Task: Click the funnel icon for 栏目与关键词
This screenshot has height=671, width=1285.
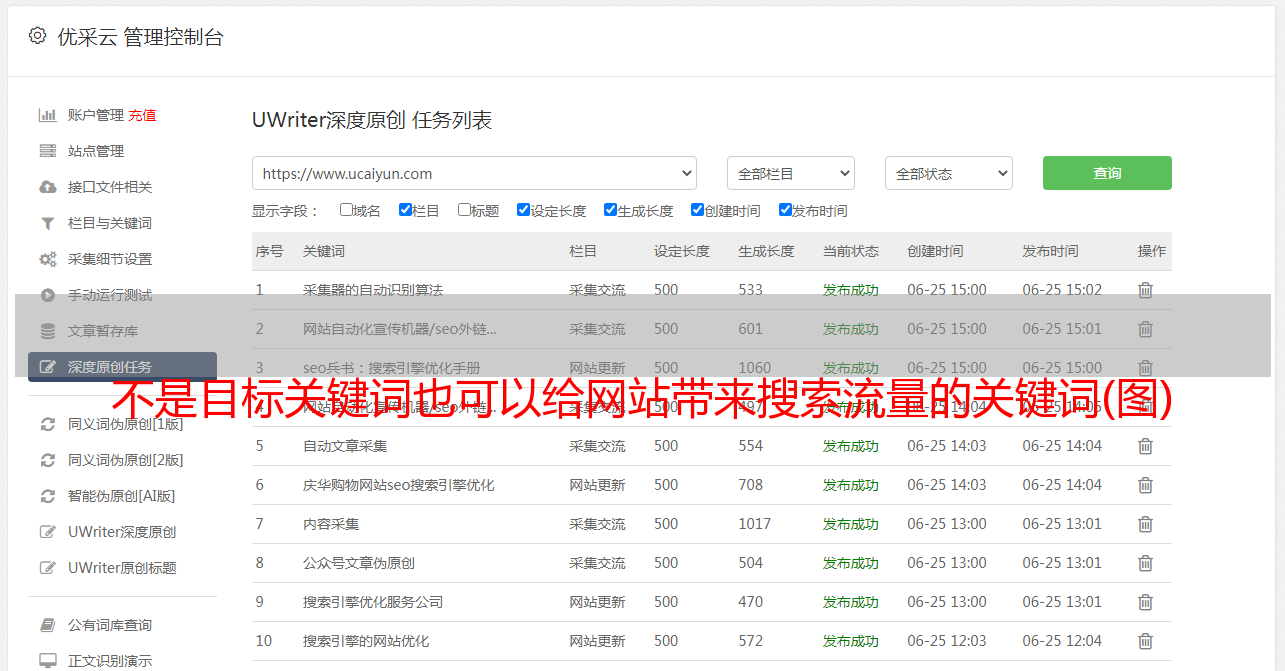Action: (47, 223)
